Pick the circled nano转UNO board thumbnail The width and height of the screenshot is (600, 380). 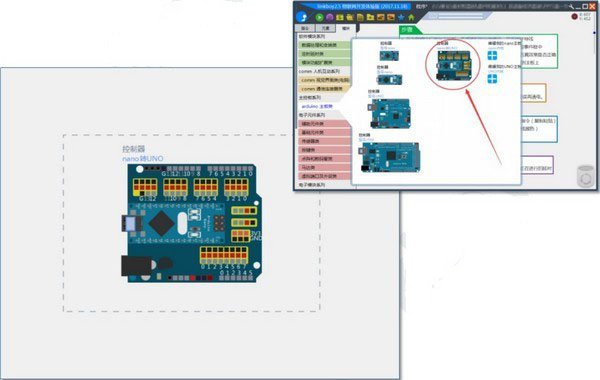[454, 65]
